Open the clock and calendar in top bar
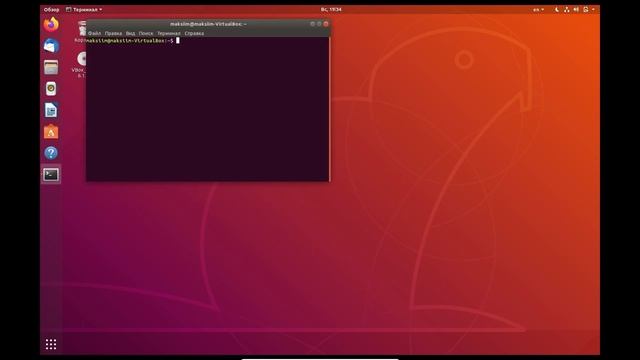The width and height of the screenshot is (640, 360). [x=331, y=9]
